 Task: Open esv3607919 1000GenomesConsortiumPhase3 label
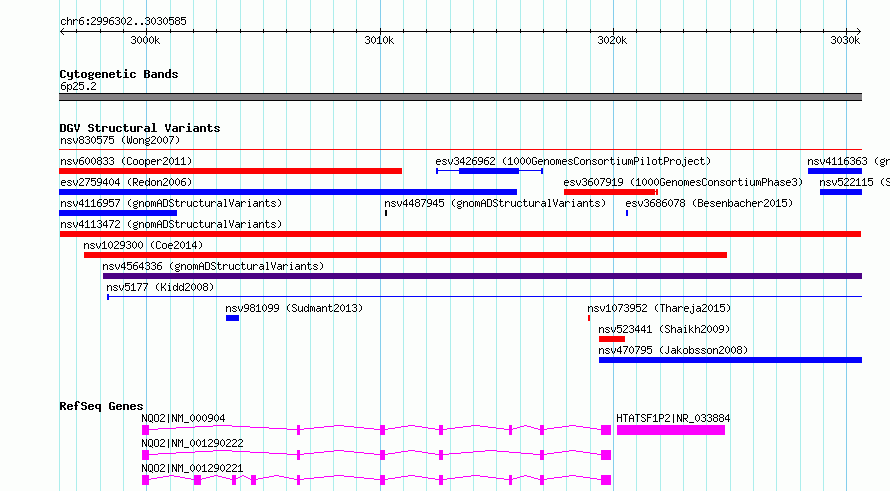pyautogui.click(x=683, y=182)
